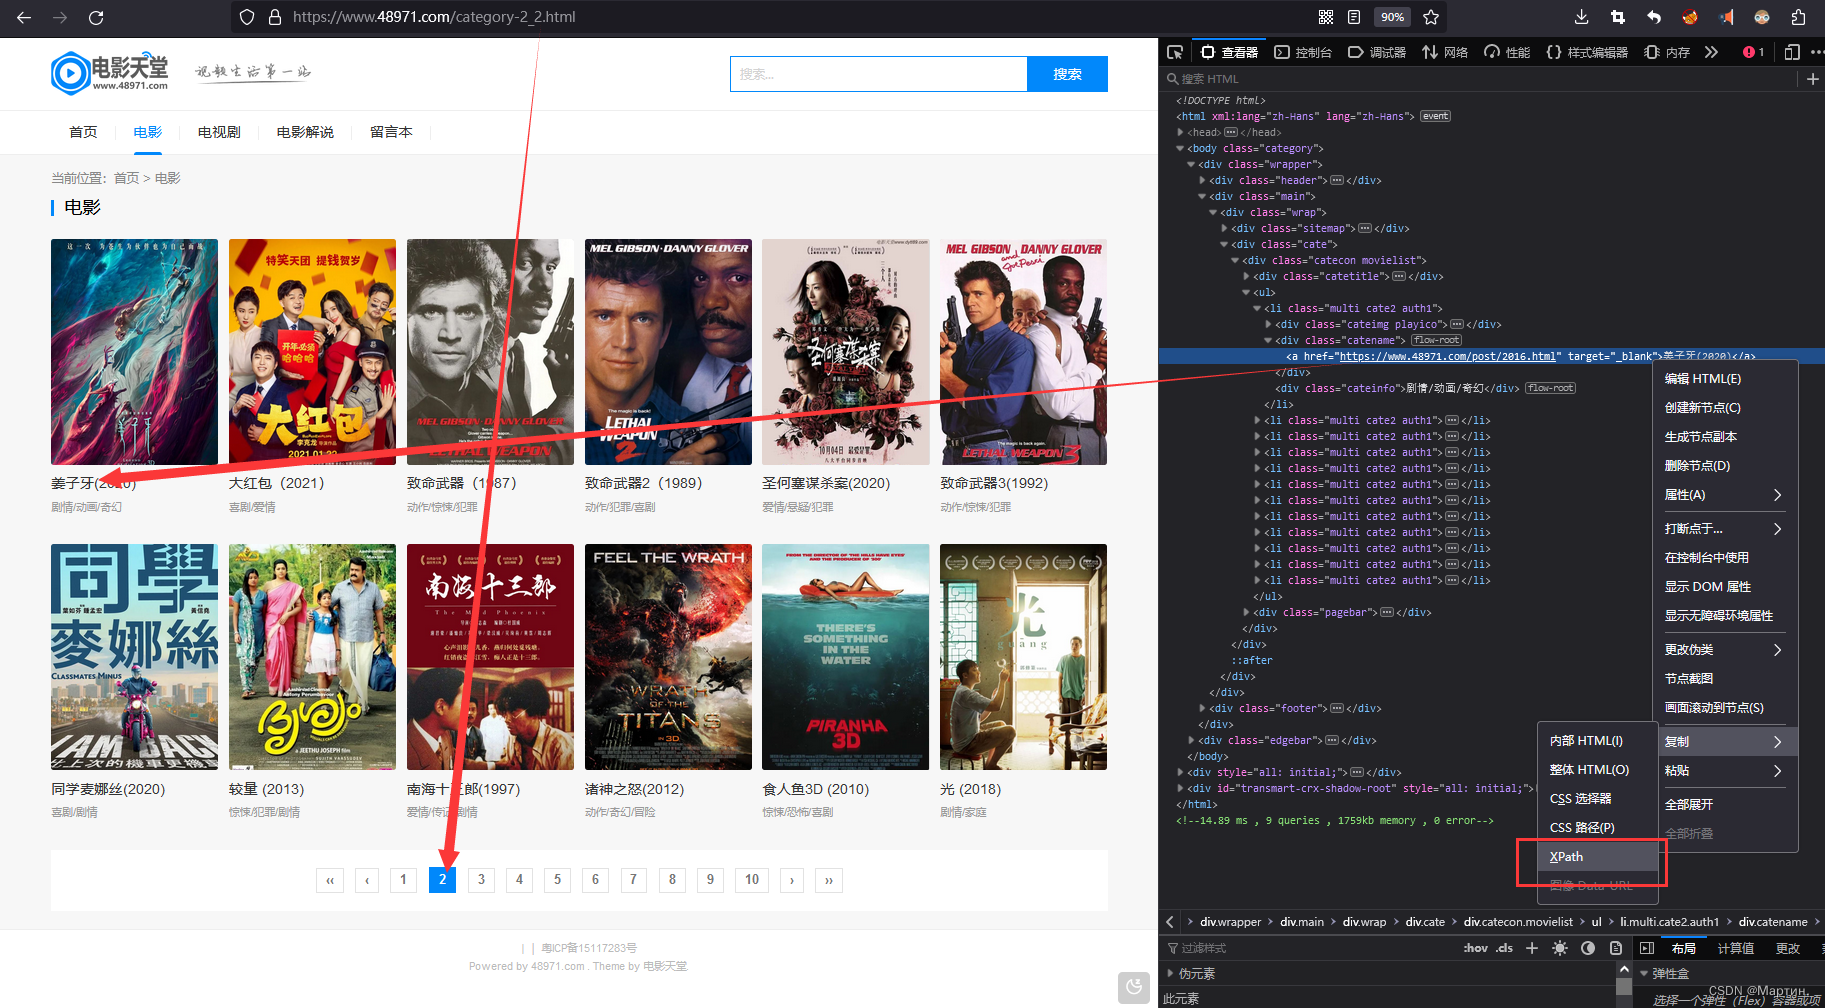The width and height of the screenshot is (1825, 1008).
Task: Open the 留言本 navigation link
Action: point(391,132)
